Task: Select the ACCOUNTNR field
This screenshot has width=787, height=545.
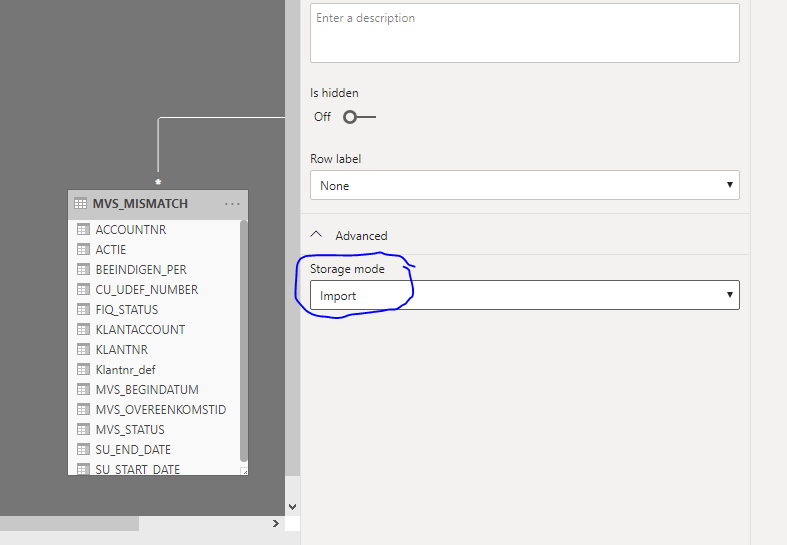Action: click(x=130, y=229)
